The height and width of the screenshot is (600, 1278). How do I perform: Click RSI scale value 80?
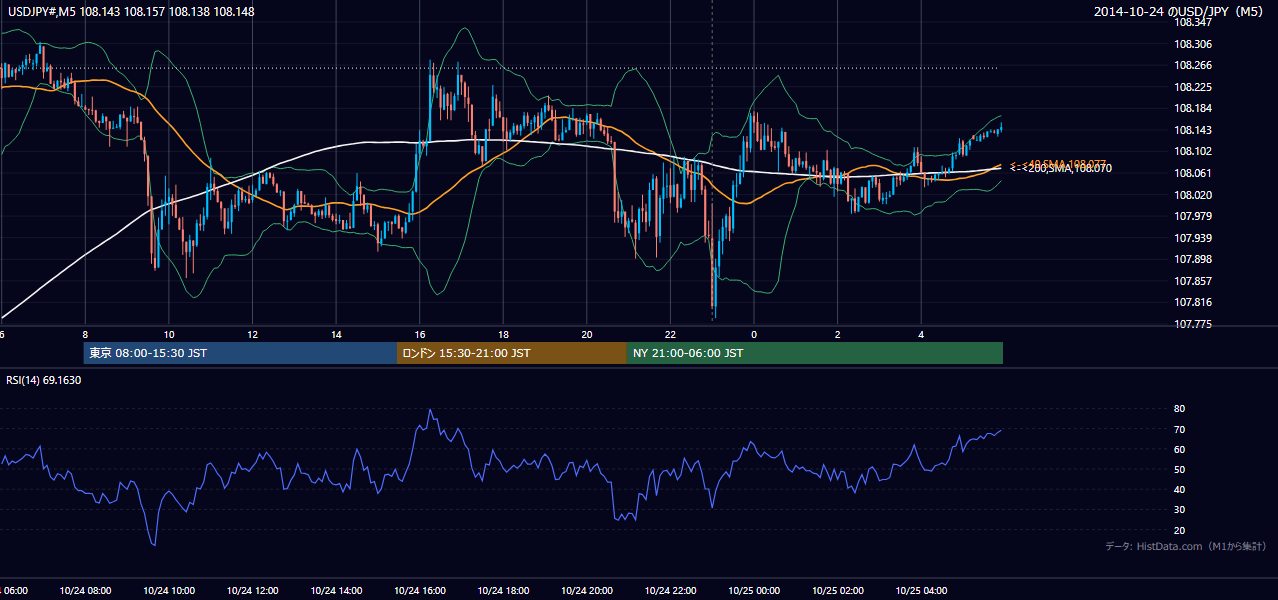point(1180,409)
